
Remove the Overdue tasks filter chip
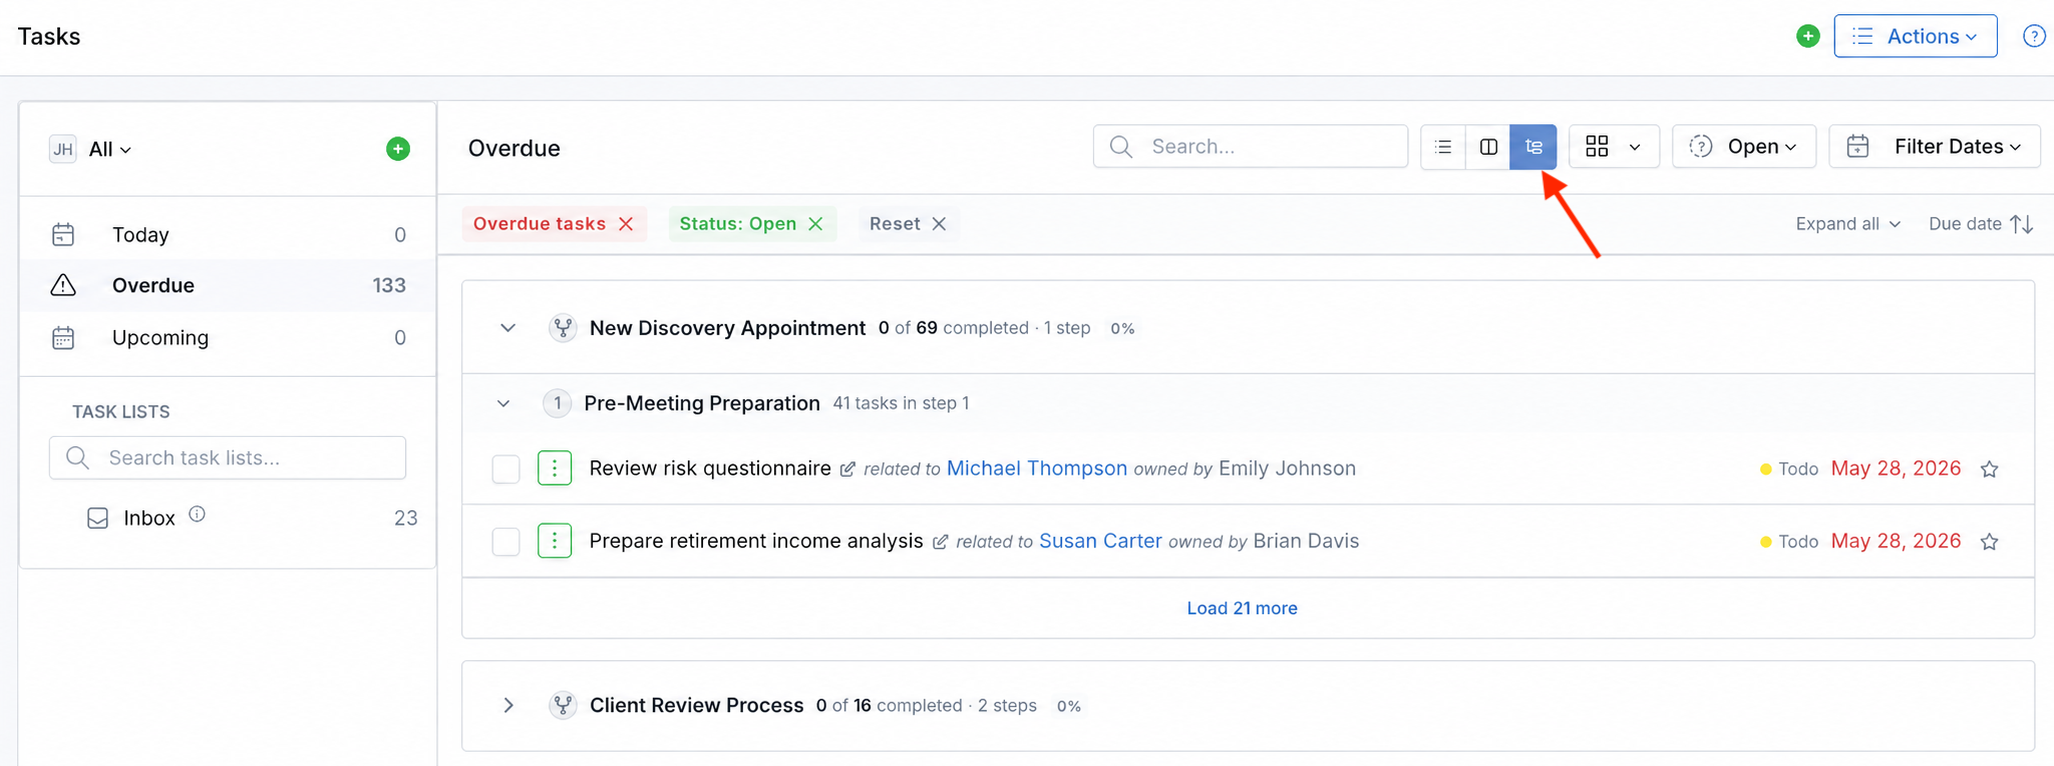click(x=626, y=224)
